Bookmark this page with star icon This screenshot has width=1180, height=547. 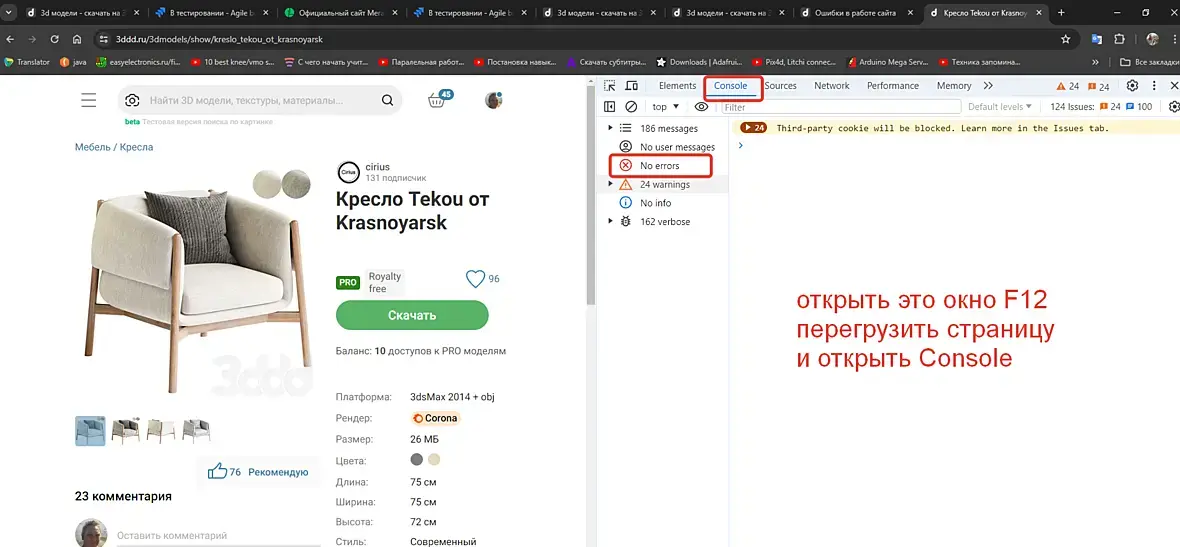[1066, 39]
